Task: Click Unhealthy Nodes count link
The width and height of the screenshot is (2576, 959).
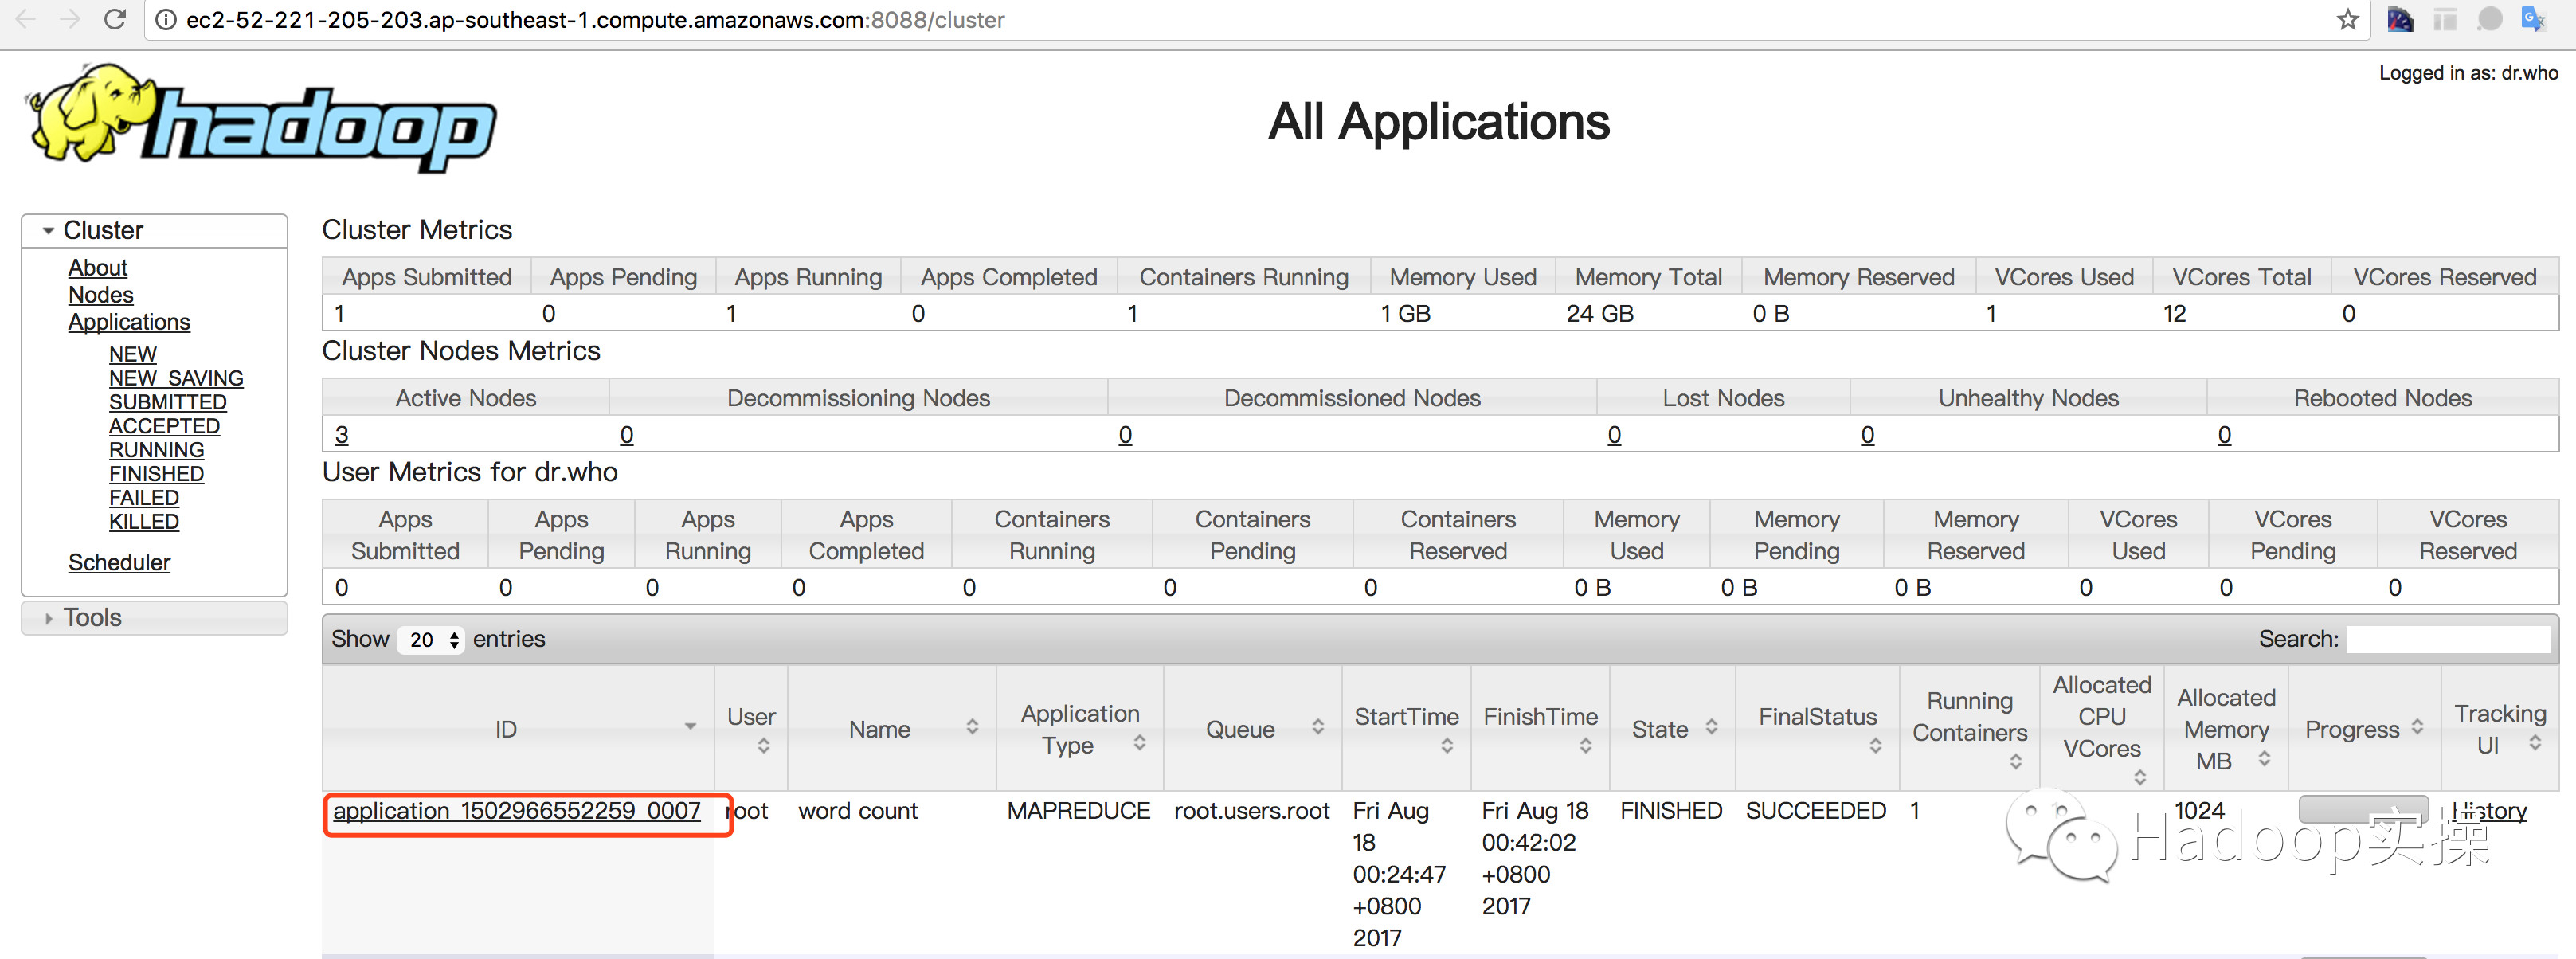Action: 1867,435
